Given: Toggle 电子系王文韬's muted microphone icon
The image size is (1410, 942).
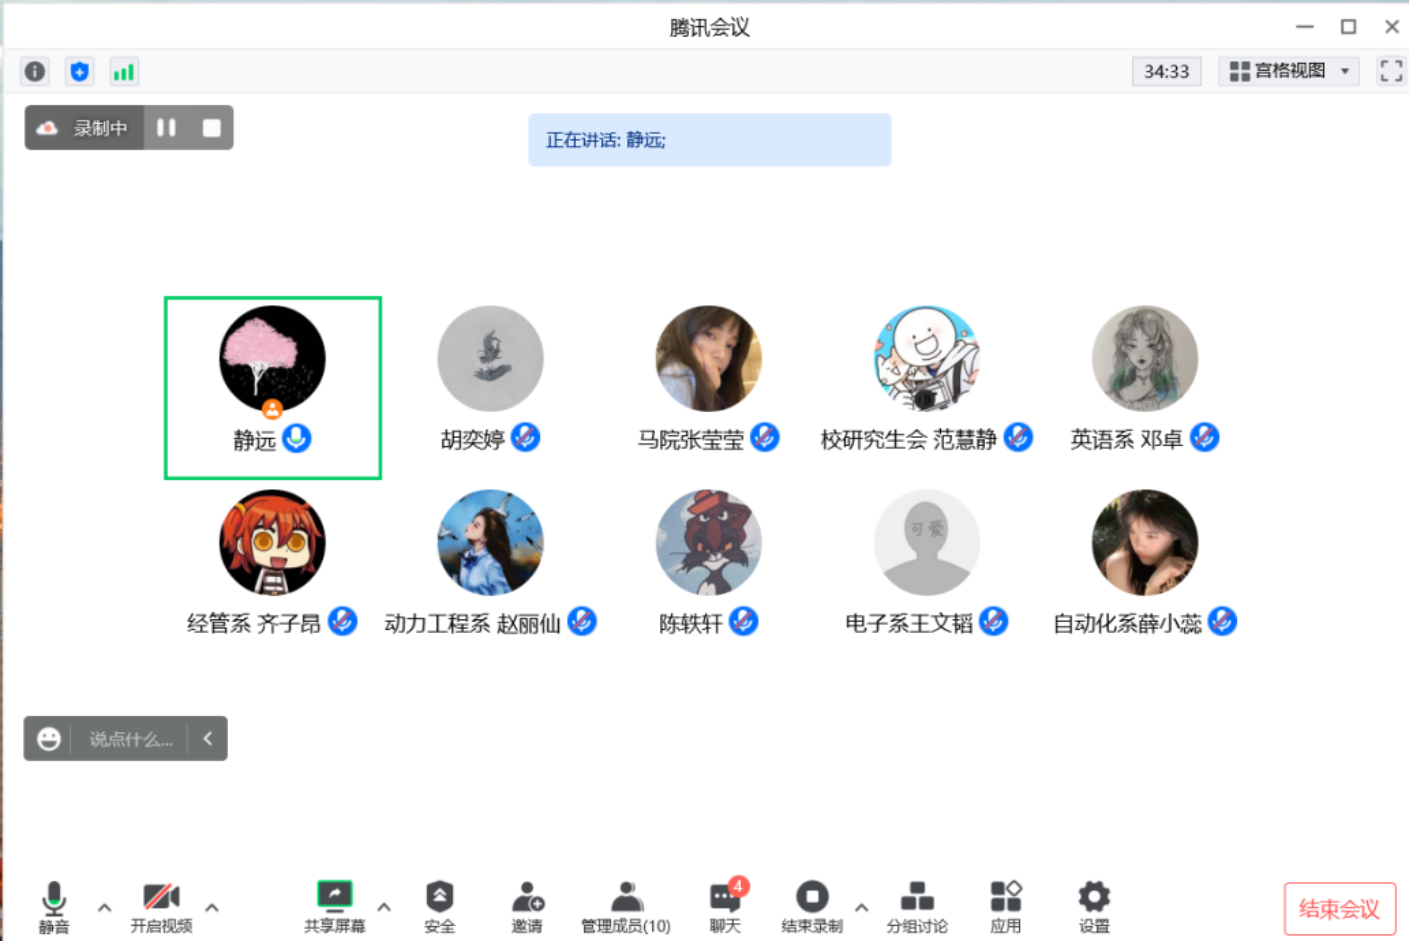Looking at the screenshot, I should coord(993,621).
